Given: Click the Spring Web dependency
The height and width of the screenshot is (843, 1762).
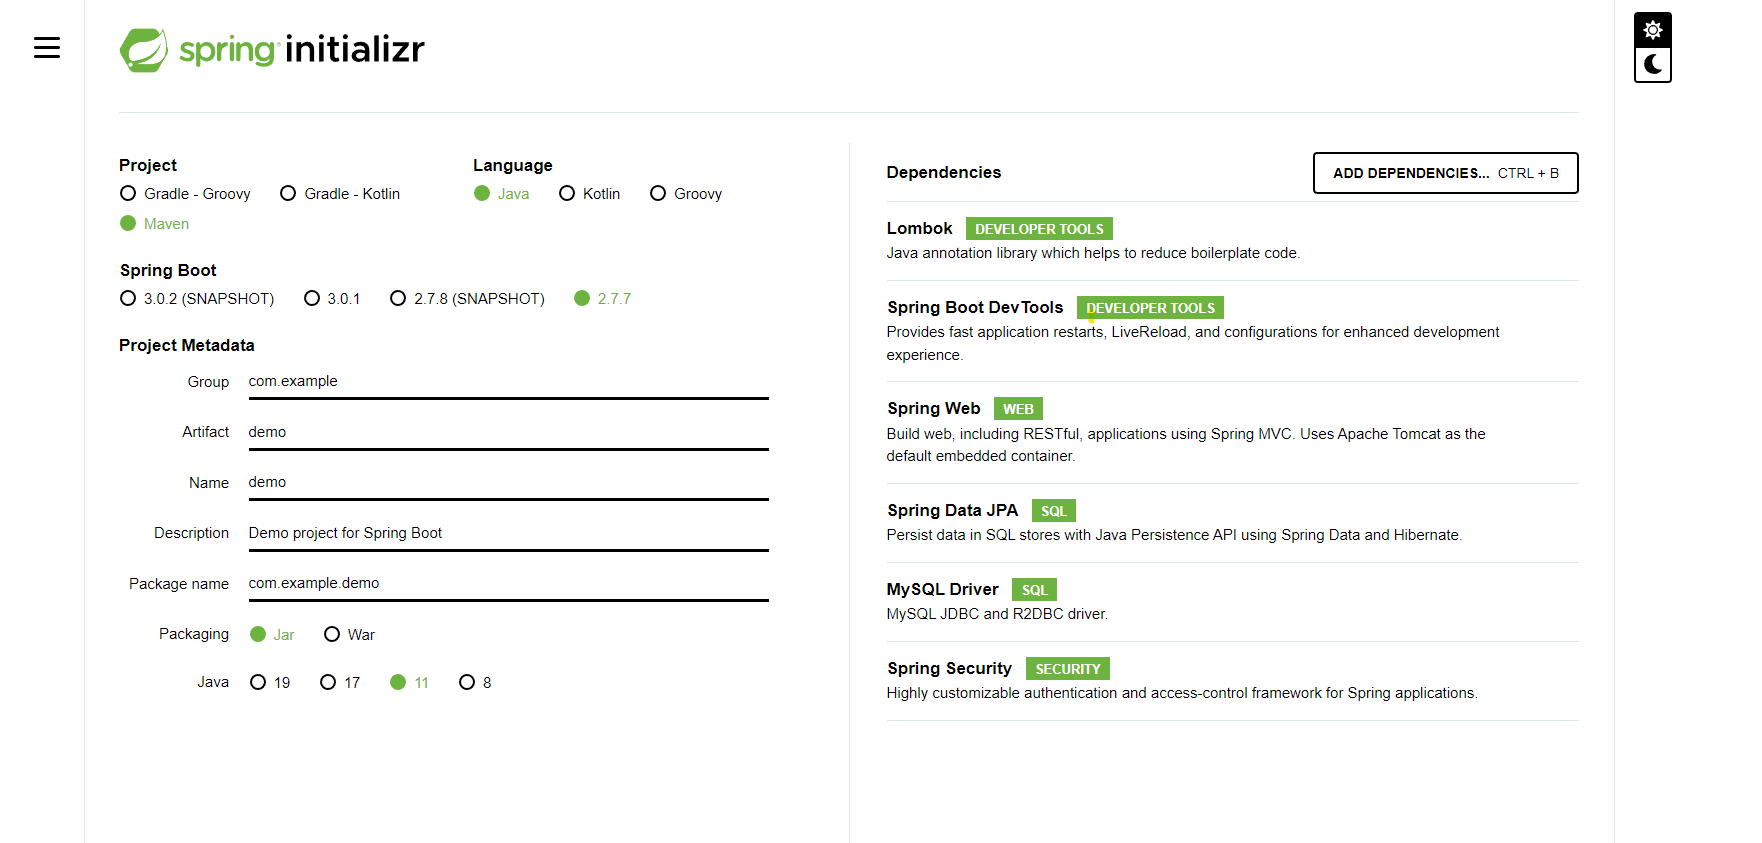Looking at the screenshot, I should coord(1232,432).
